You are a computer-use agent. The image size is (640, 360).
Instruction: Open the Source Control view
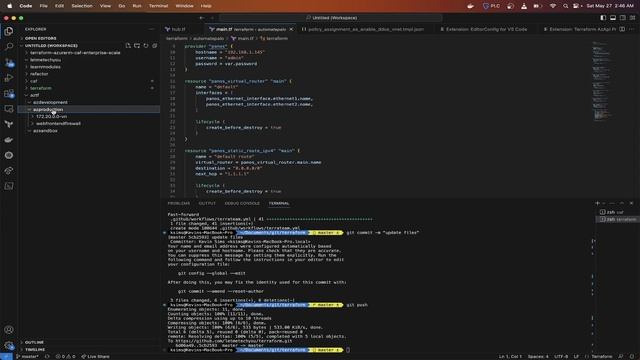pyautogui.click(x=9, y=62)
